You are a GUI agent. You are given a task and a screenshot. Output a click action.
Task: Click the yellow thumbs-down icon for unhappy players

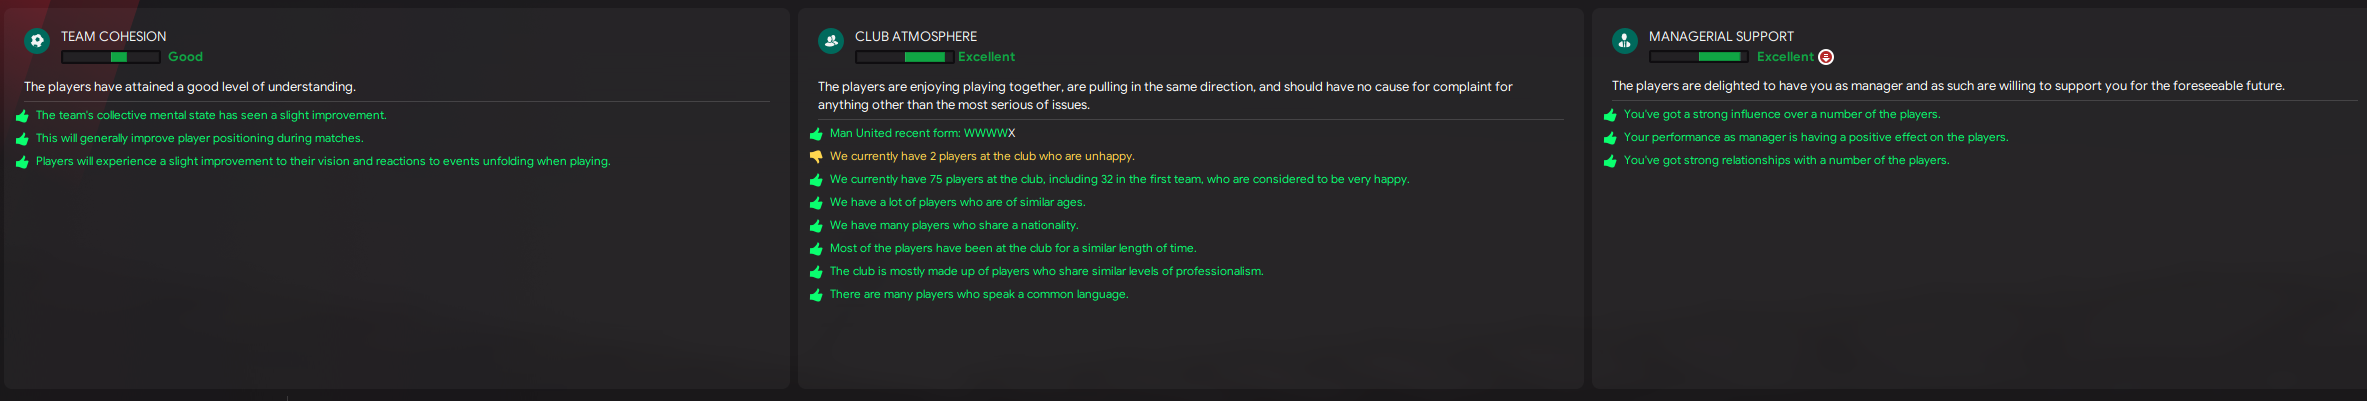pos(816,157)
